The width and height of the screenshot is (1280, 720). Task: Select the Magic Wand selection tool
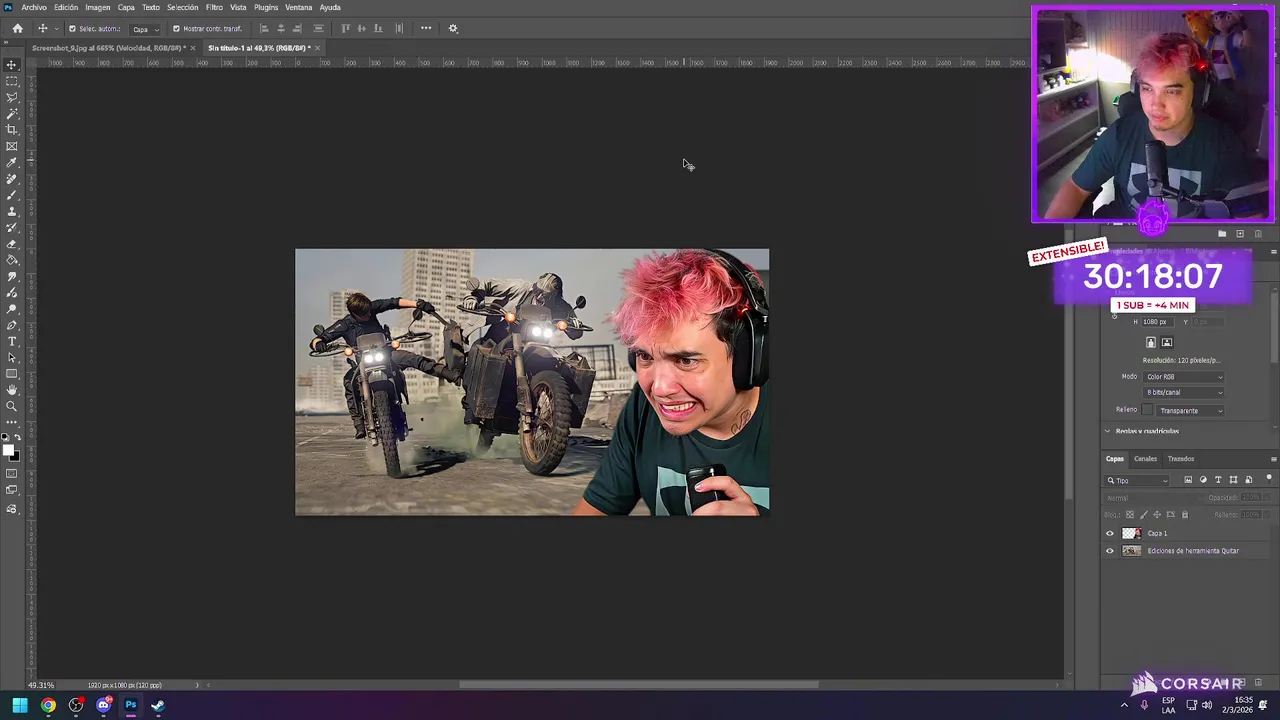pos(12,114)
